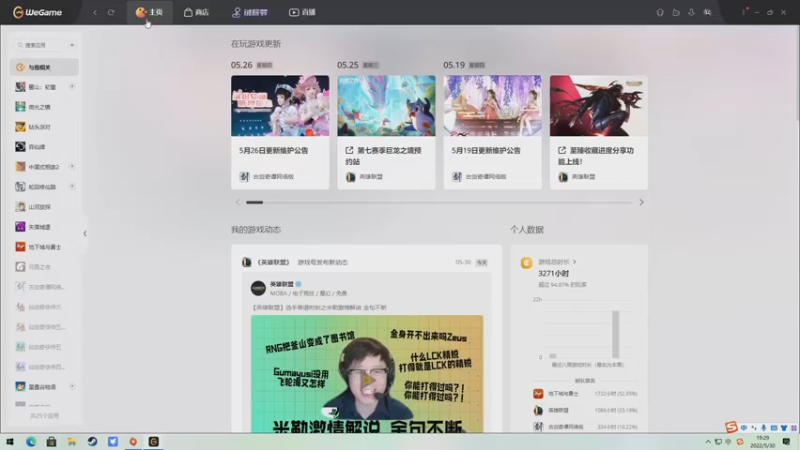This screenshot has width=800, height=450.
Task: Add an app with the plus button
Action: 72,45
